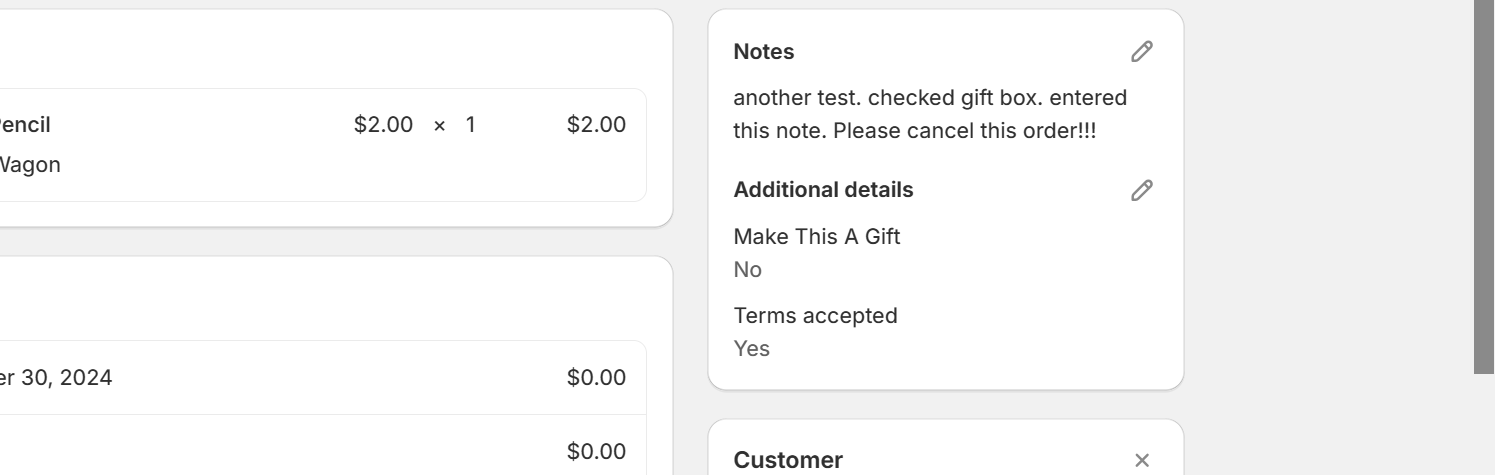Click the vertical page scrollbar thumb
The height and width of the screenshot is (475, 1495).
pyautogui.click(x=1484, y=186)
